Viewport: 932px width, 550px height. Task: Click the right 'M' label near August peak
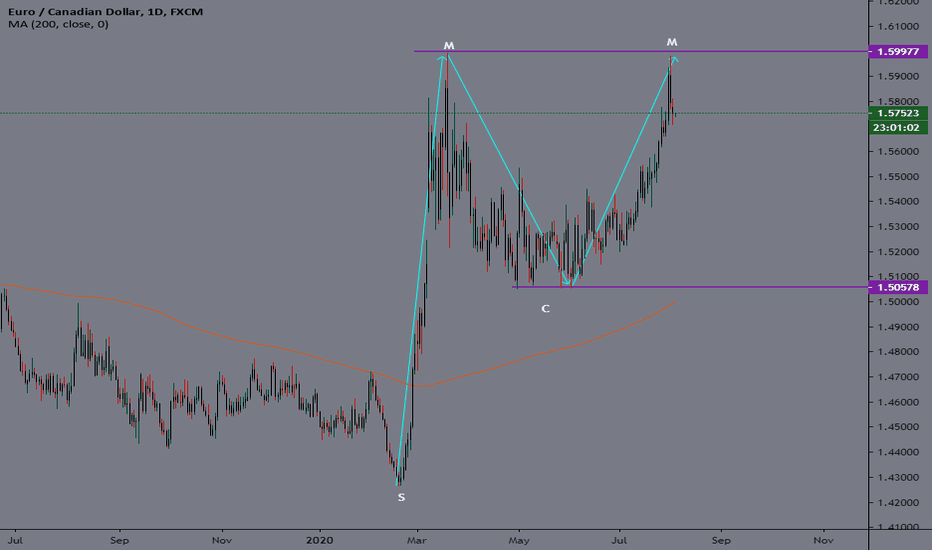click(x=672, y=42)
